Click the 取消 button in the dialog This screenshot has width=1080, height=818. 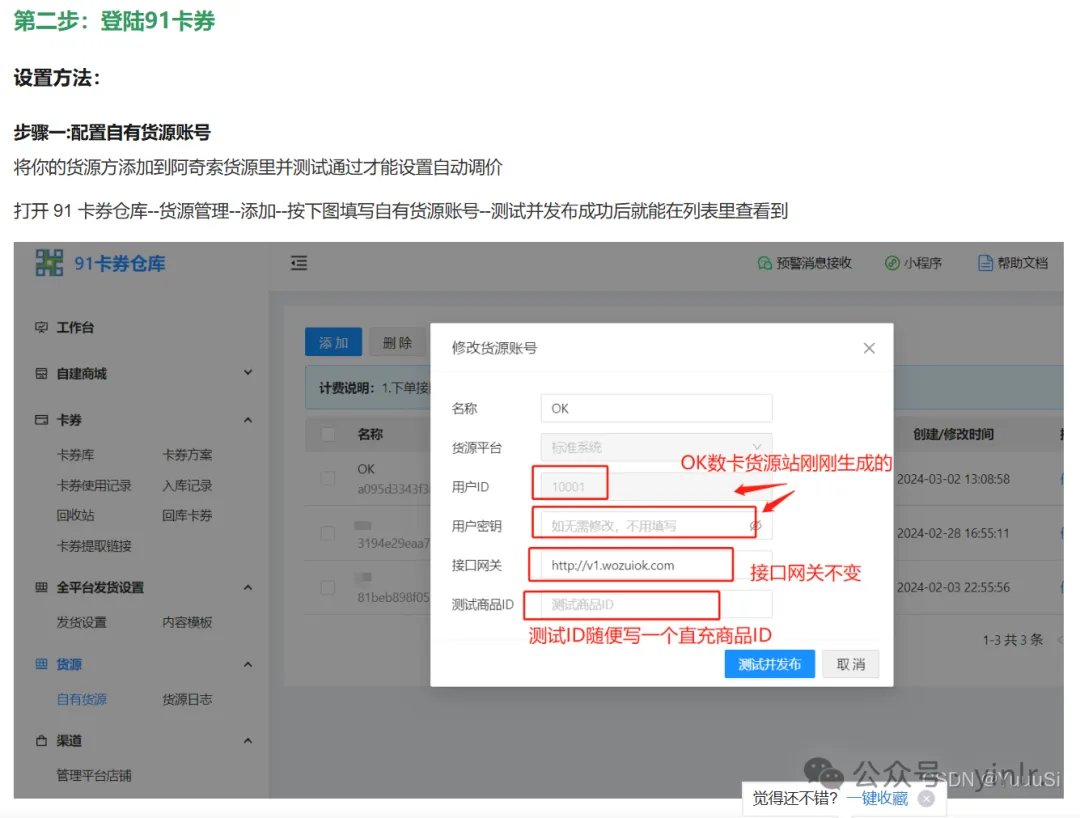click(851, 664)
